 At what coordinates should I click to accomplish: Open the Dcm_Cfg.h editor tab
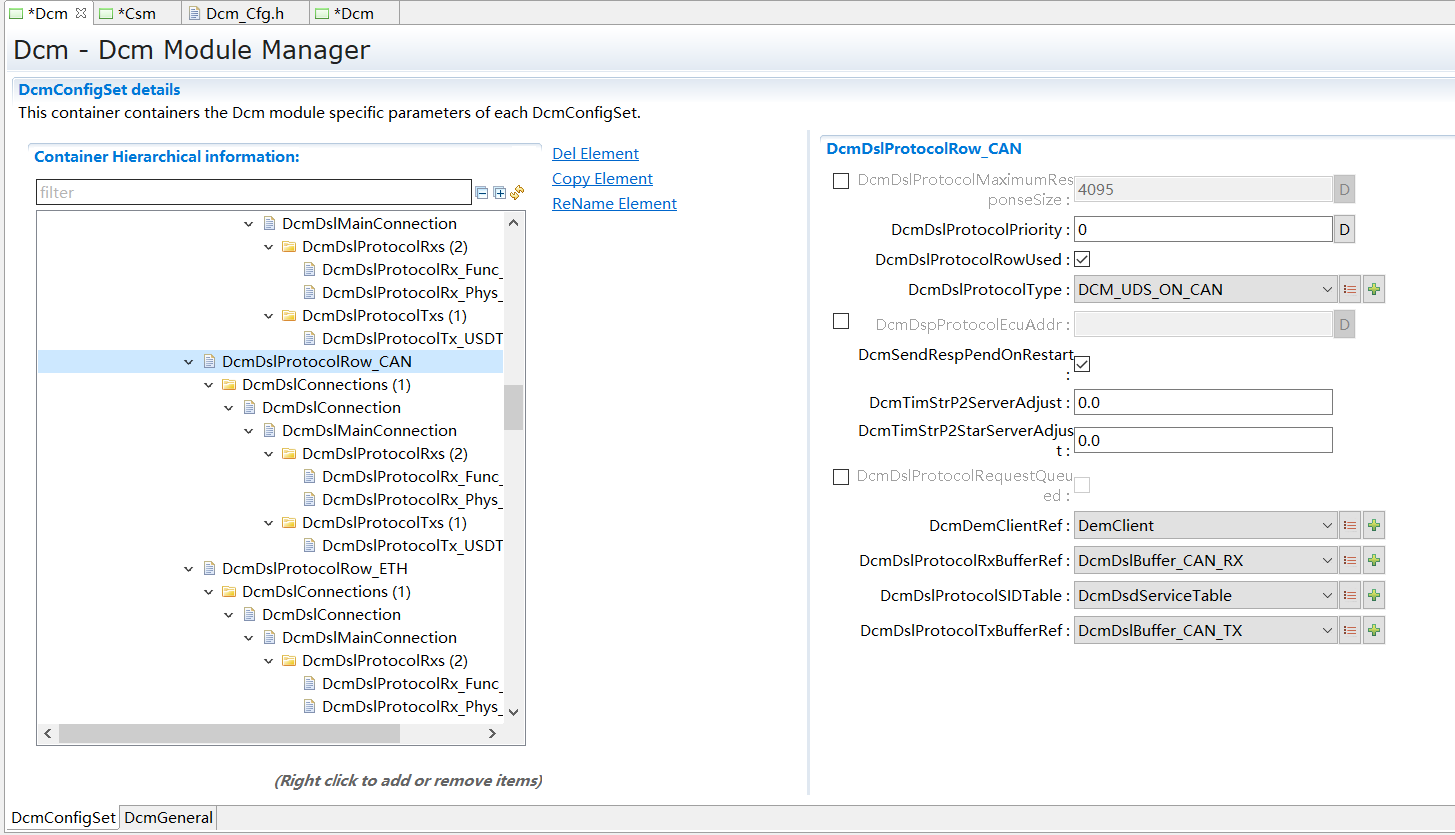click(x=244, y=13)
